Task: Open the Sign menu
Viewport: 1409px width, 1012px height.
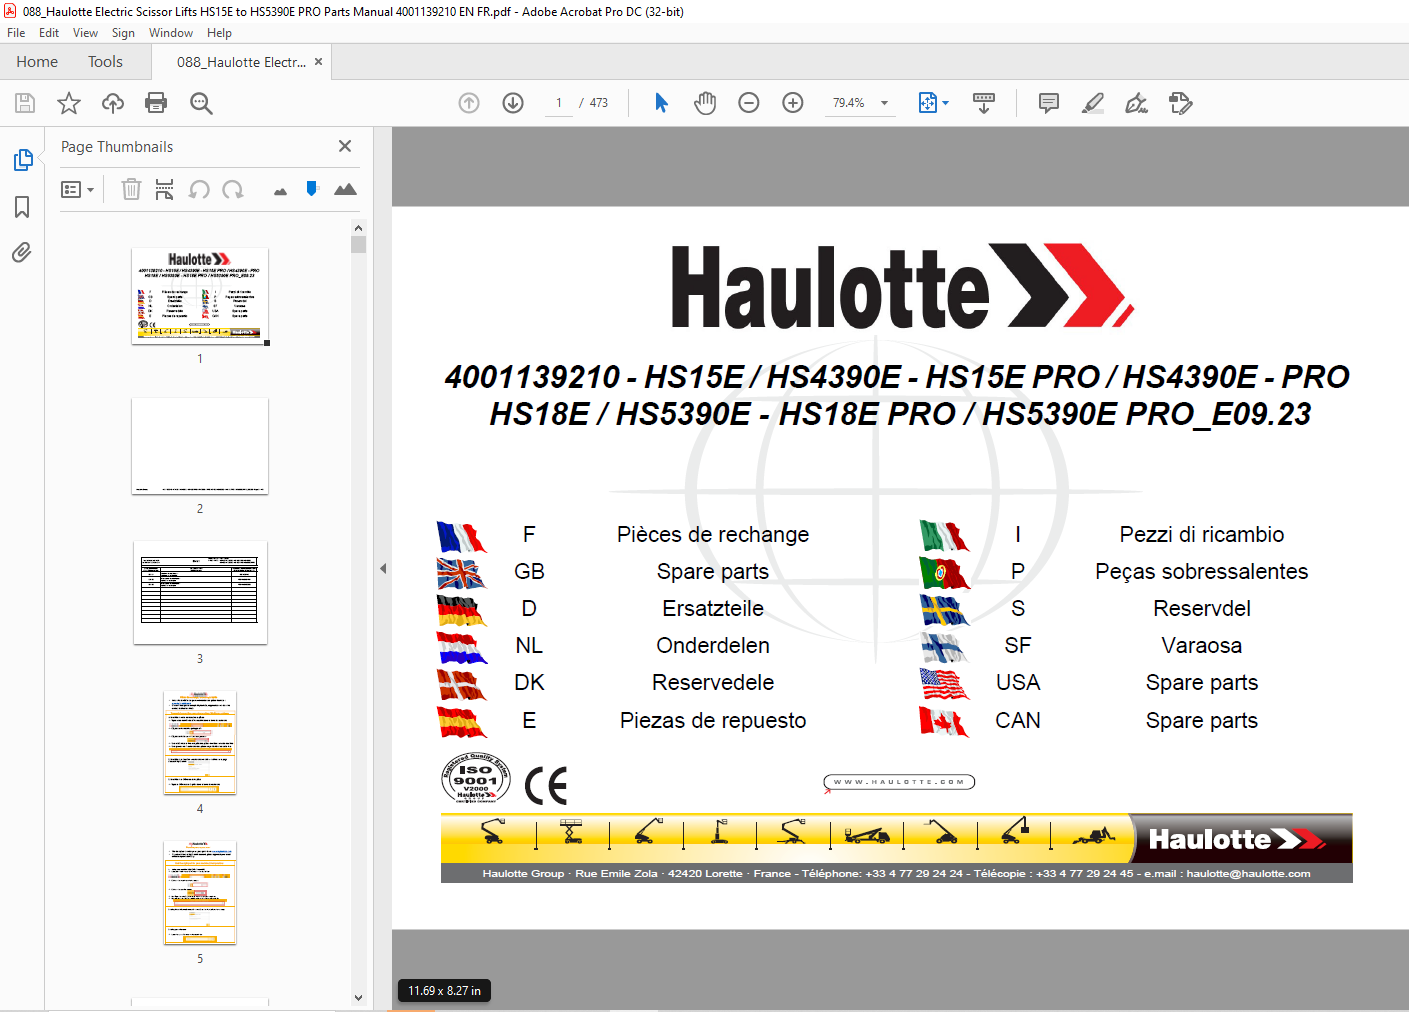Action: (123, 33)
